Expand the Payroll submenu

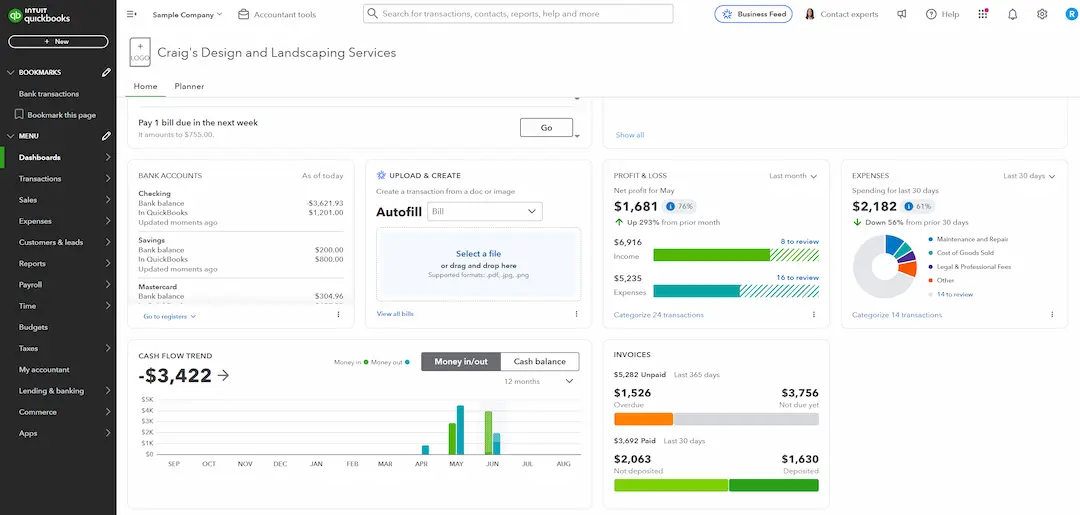click(x=108, y=284)
